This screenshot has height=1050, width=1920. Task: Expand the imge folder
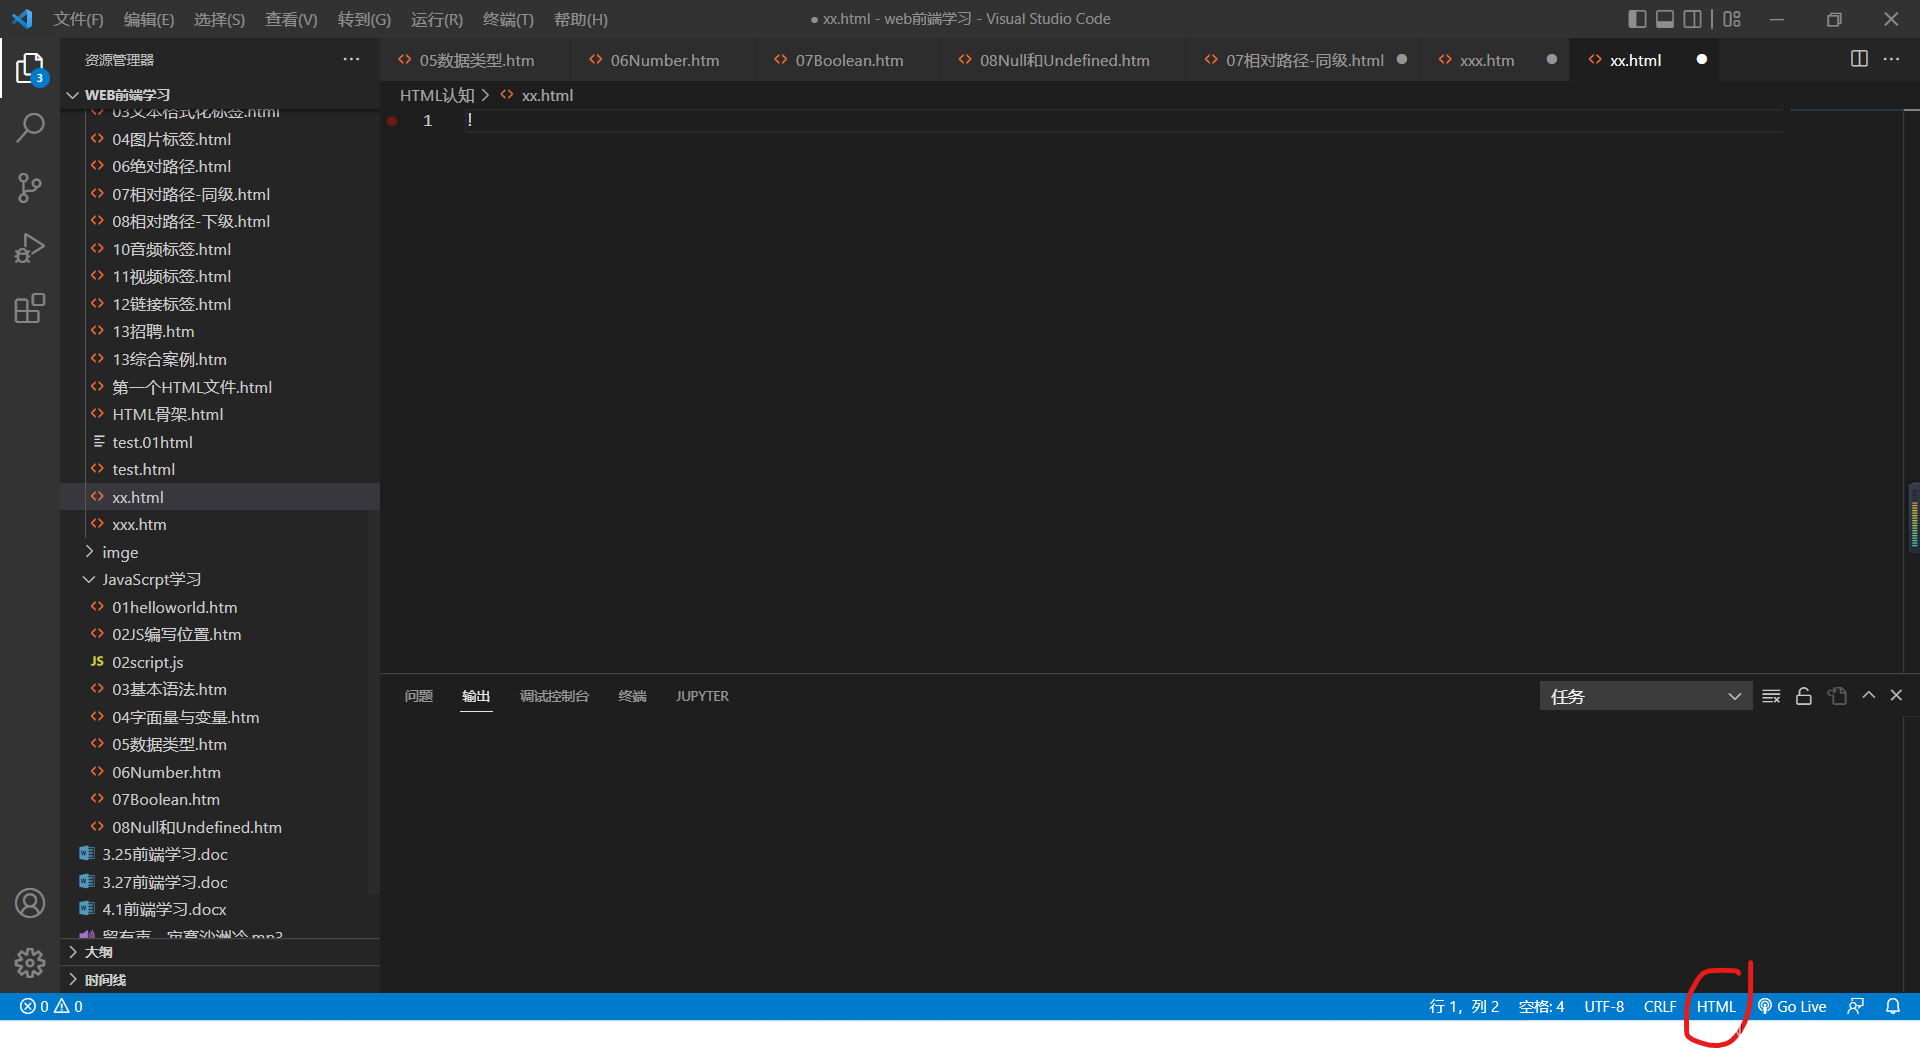click(220, 552)
